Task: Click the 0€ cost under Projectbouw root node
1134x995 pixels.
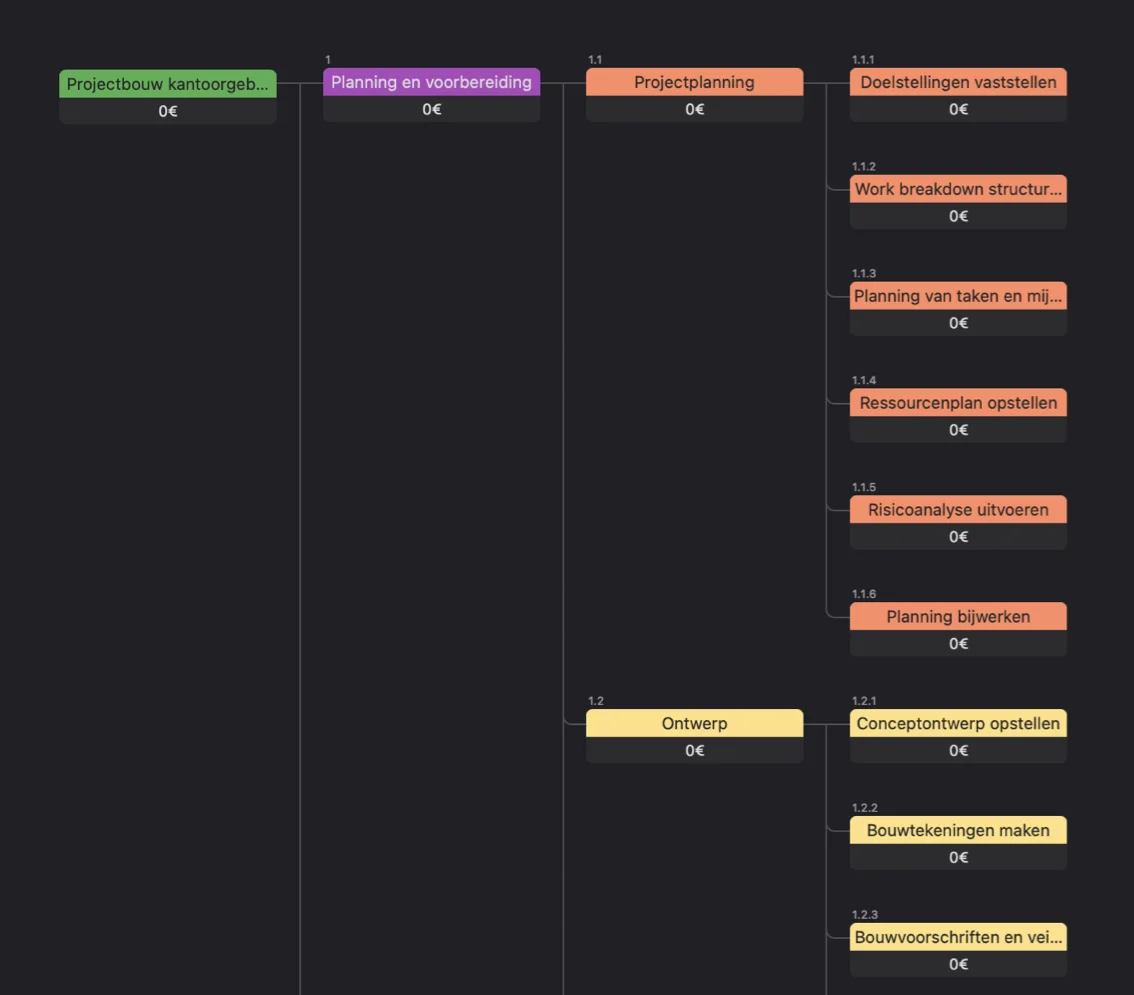Action: (167, 111)
